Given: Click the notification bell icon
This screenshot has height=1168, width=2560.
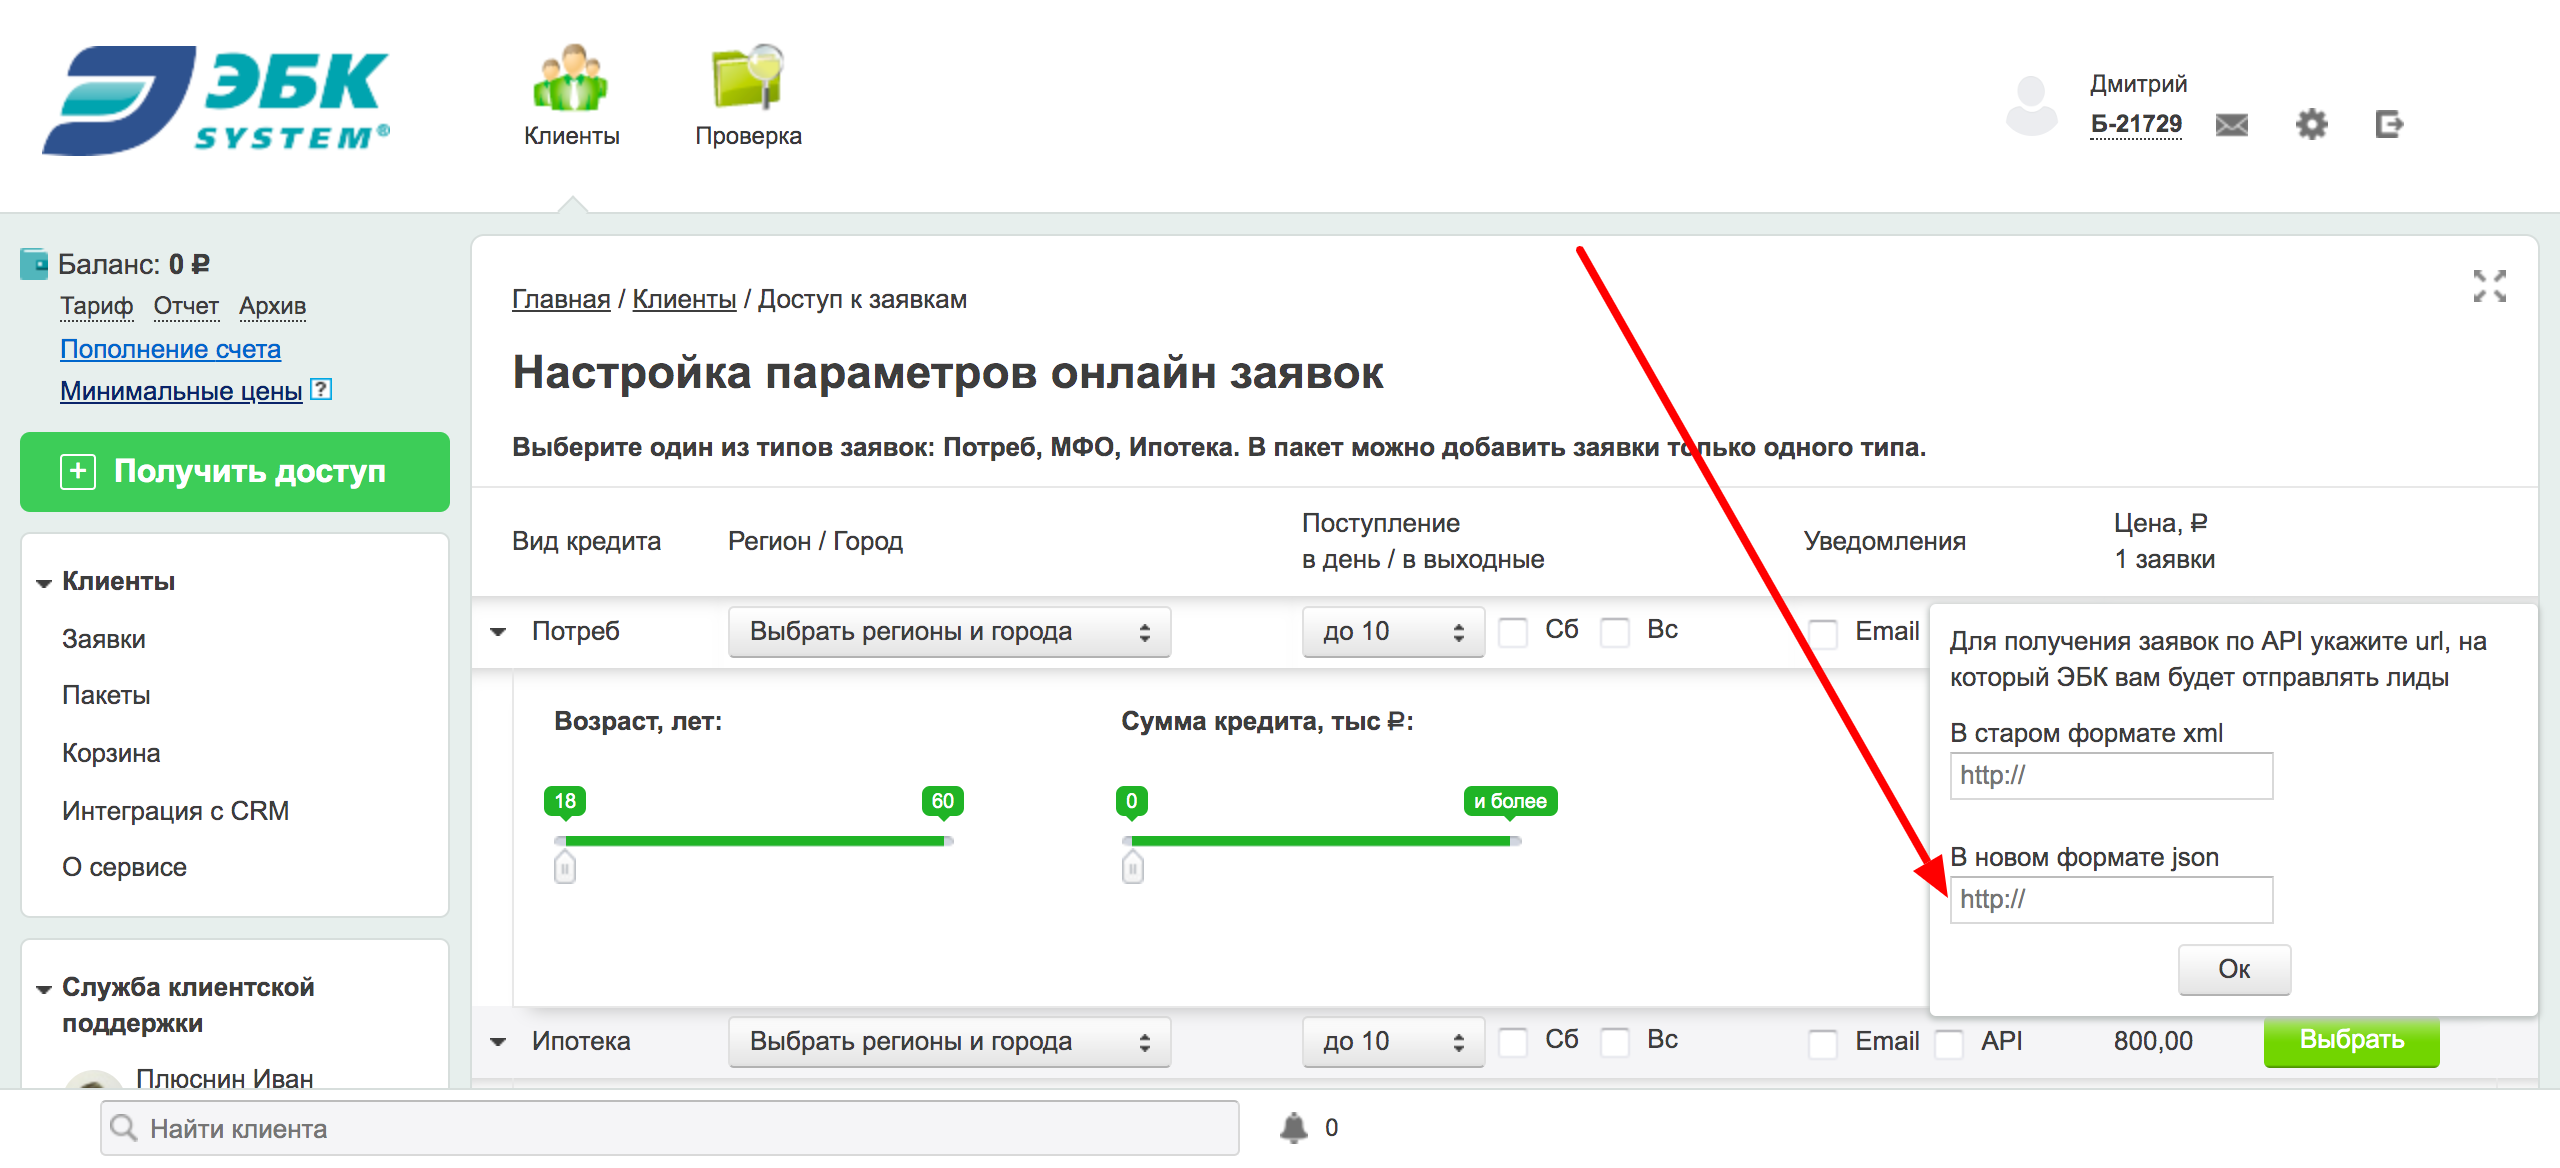Looking at the screenshot, I should point(1293,1127).
